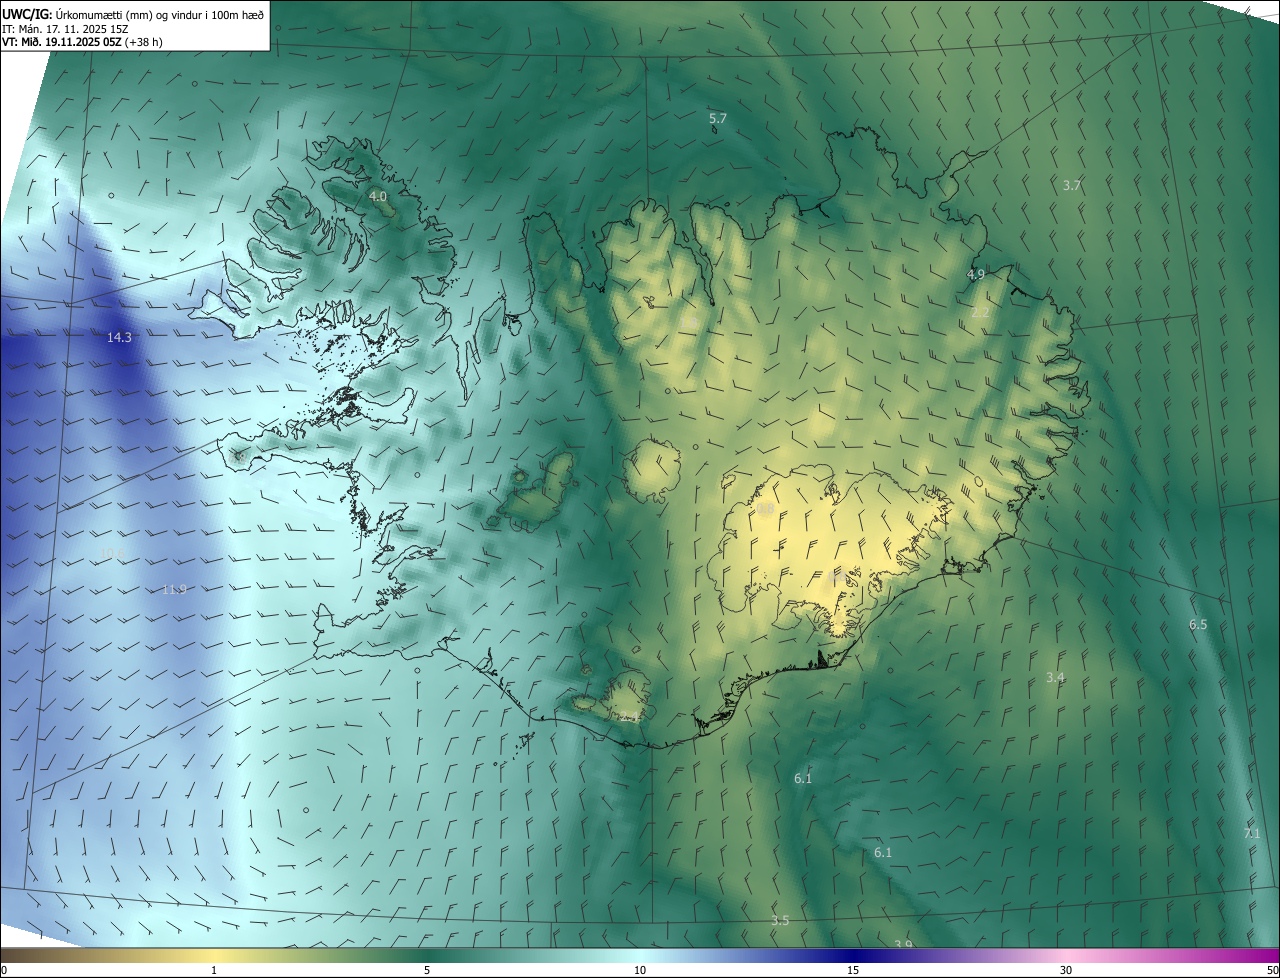
Task: Click the 3.7 value label
Action: [x=1072, y=186]
